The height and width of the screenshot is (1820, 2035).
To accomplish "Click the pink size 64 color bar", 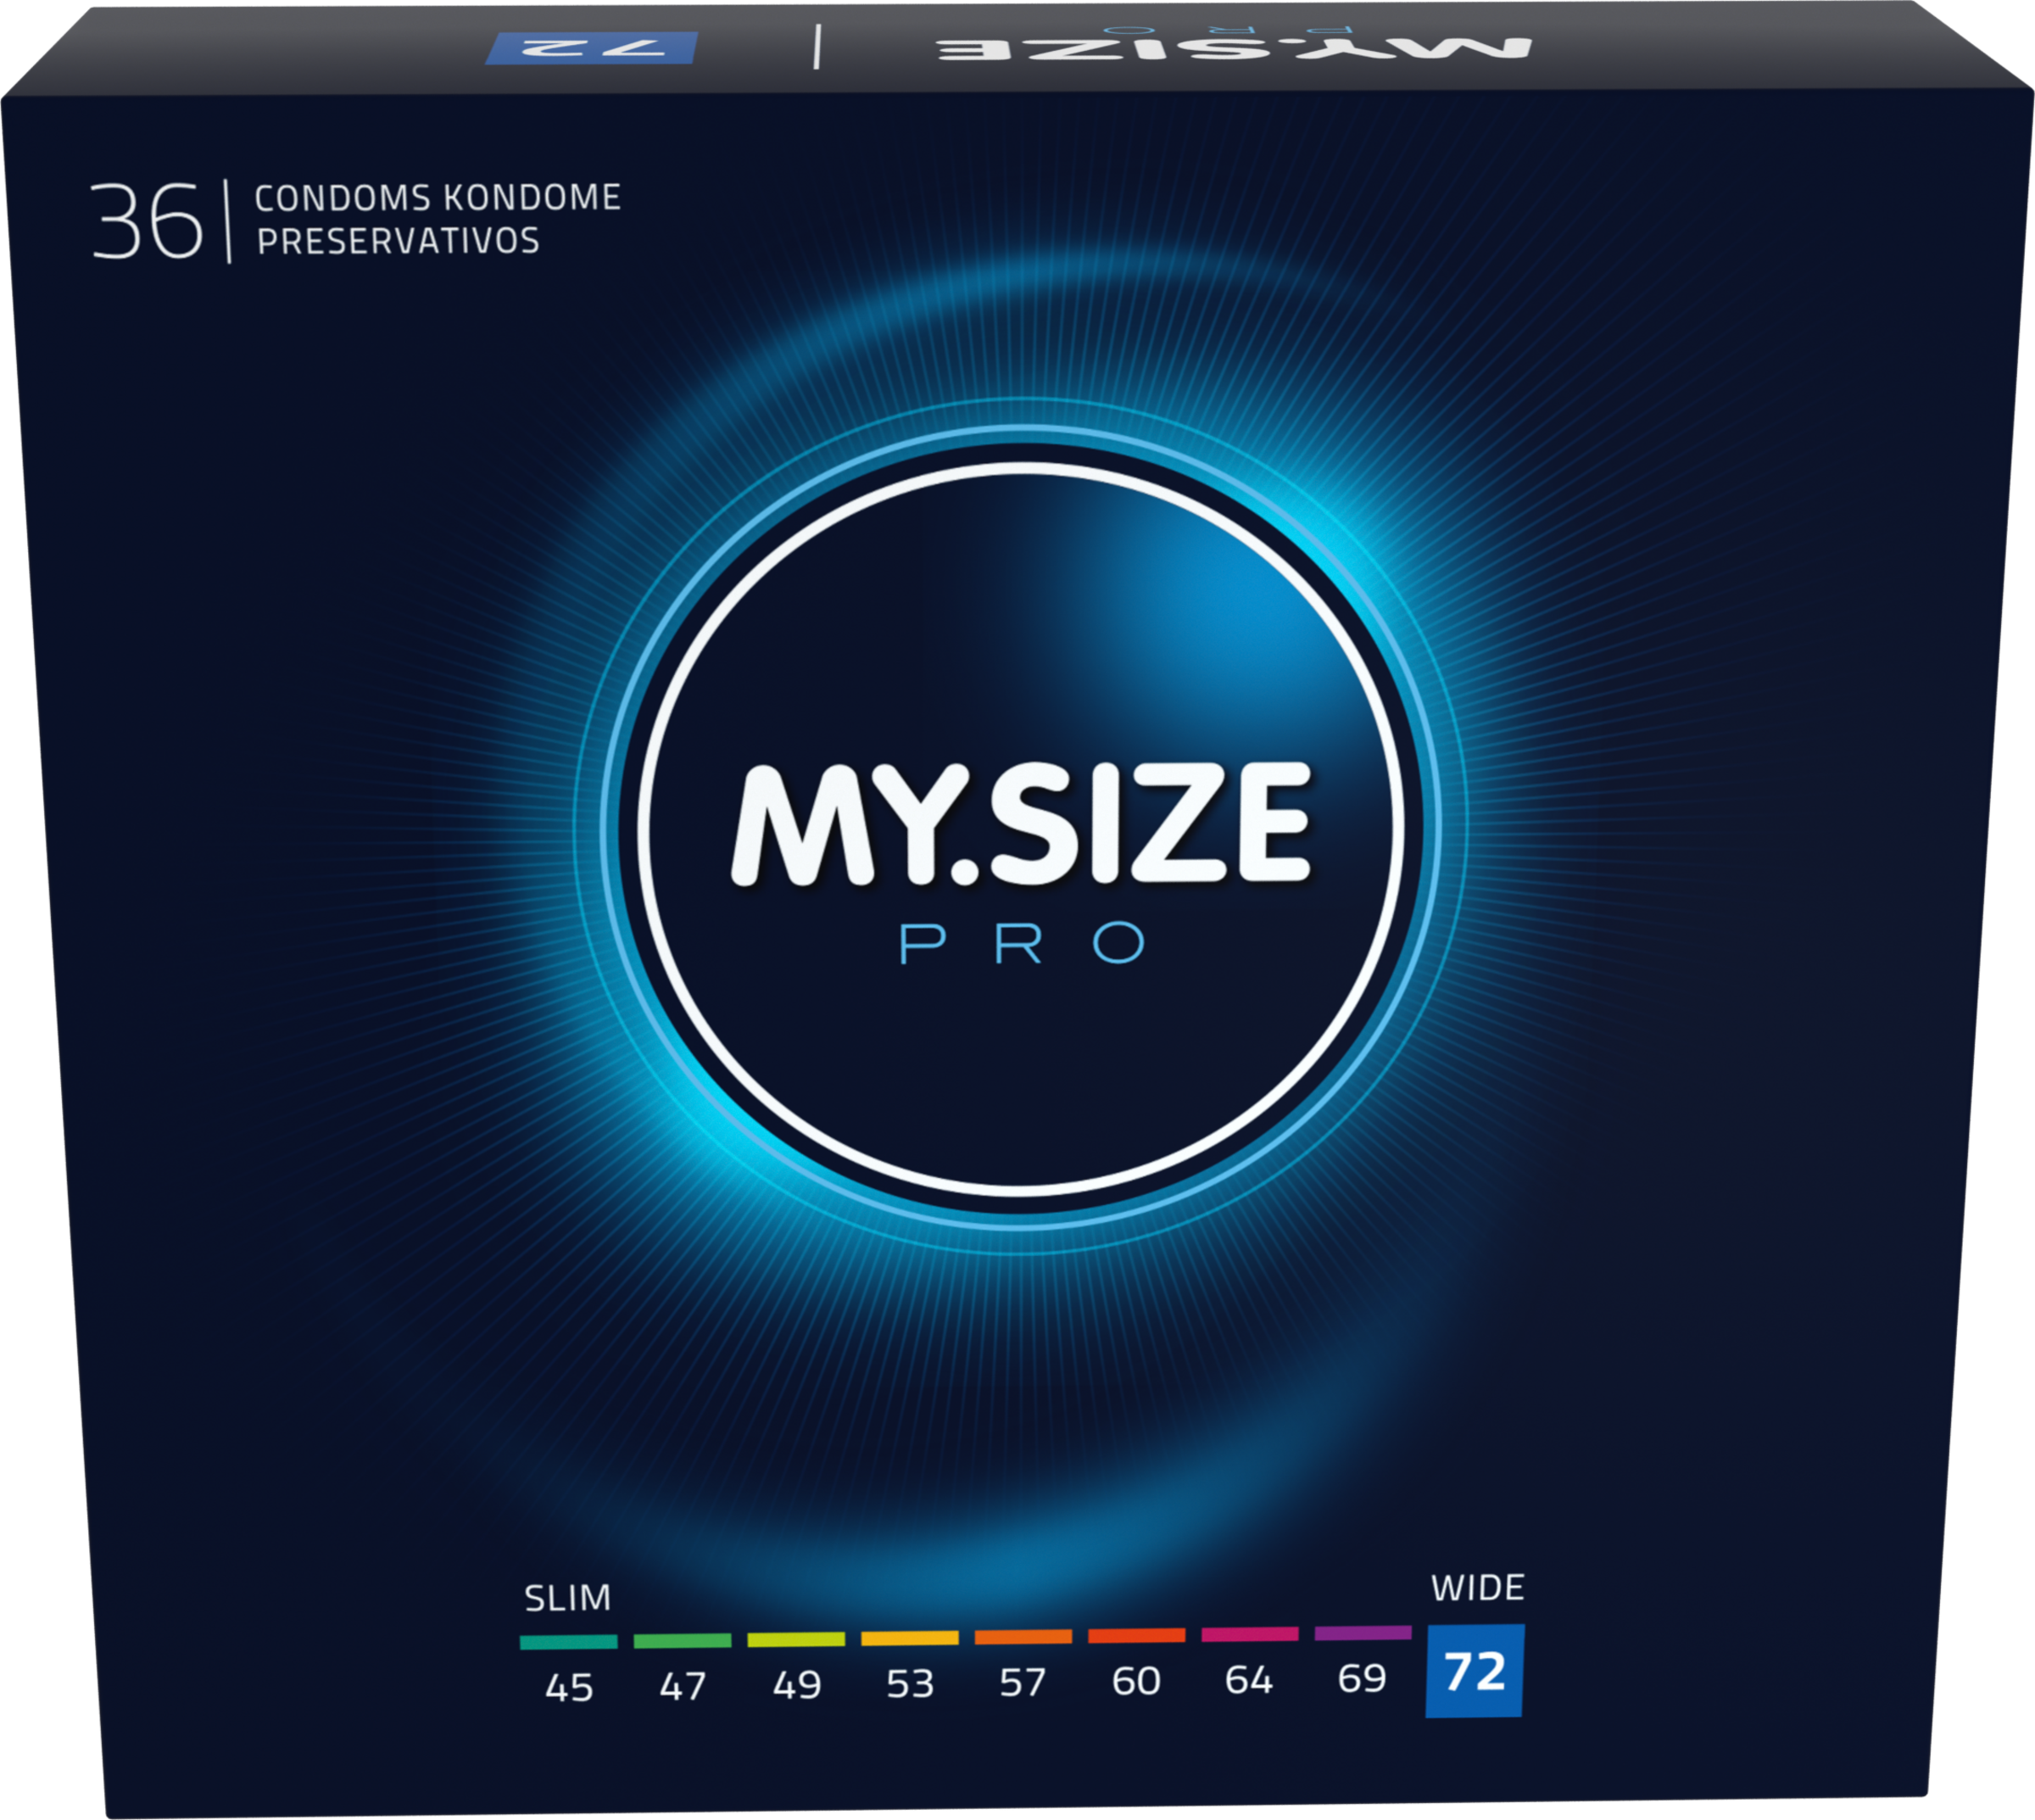I will (1249, 1634).
